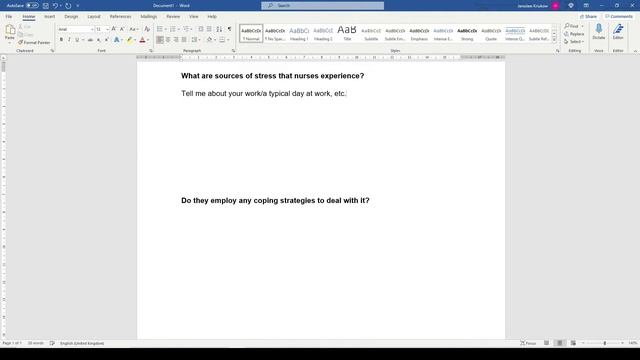Click the Replace button
This screenshot has width=640, height=360.
click(574, 34)
